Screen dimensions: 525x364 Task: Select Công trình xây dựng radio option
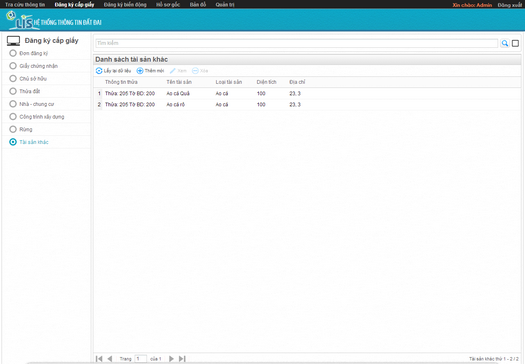tap(13, 117)
